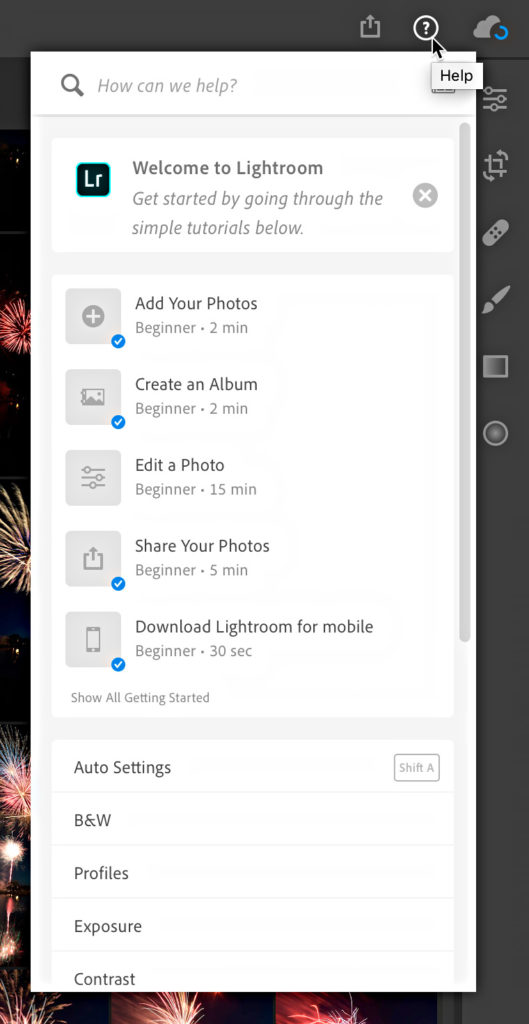Viewport: 529px width, 1024px height.
Task: Click the help panel vertical scrollbar
Action: (x=464, y=382)
